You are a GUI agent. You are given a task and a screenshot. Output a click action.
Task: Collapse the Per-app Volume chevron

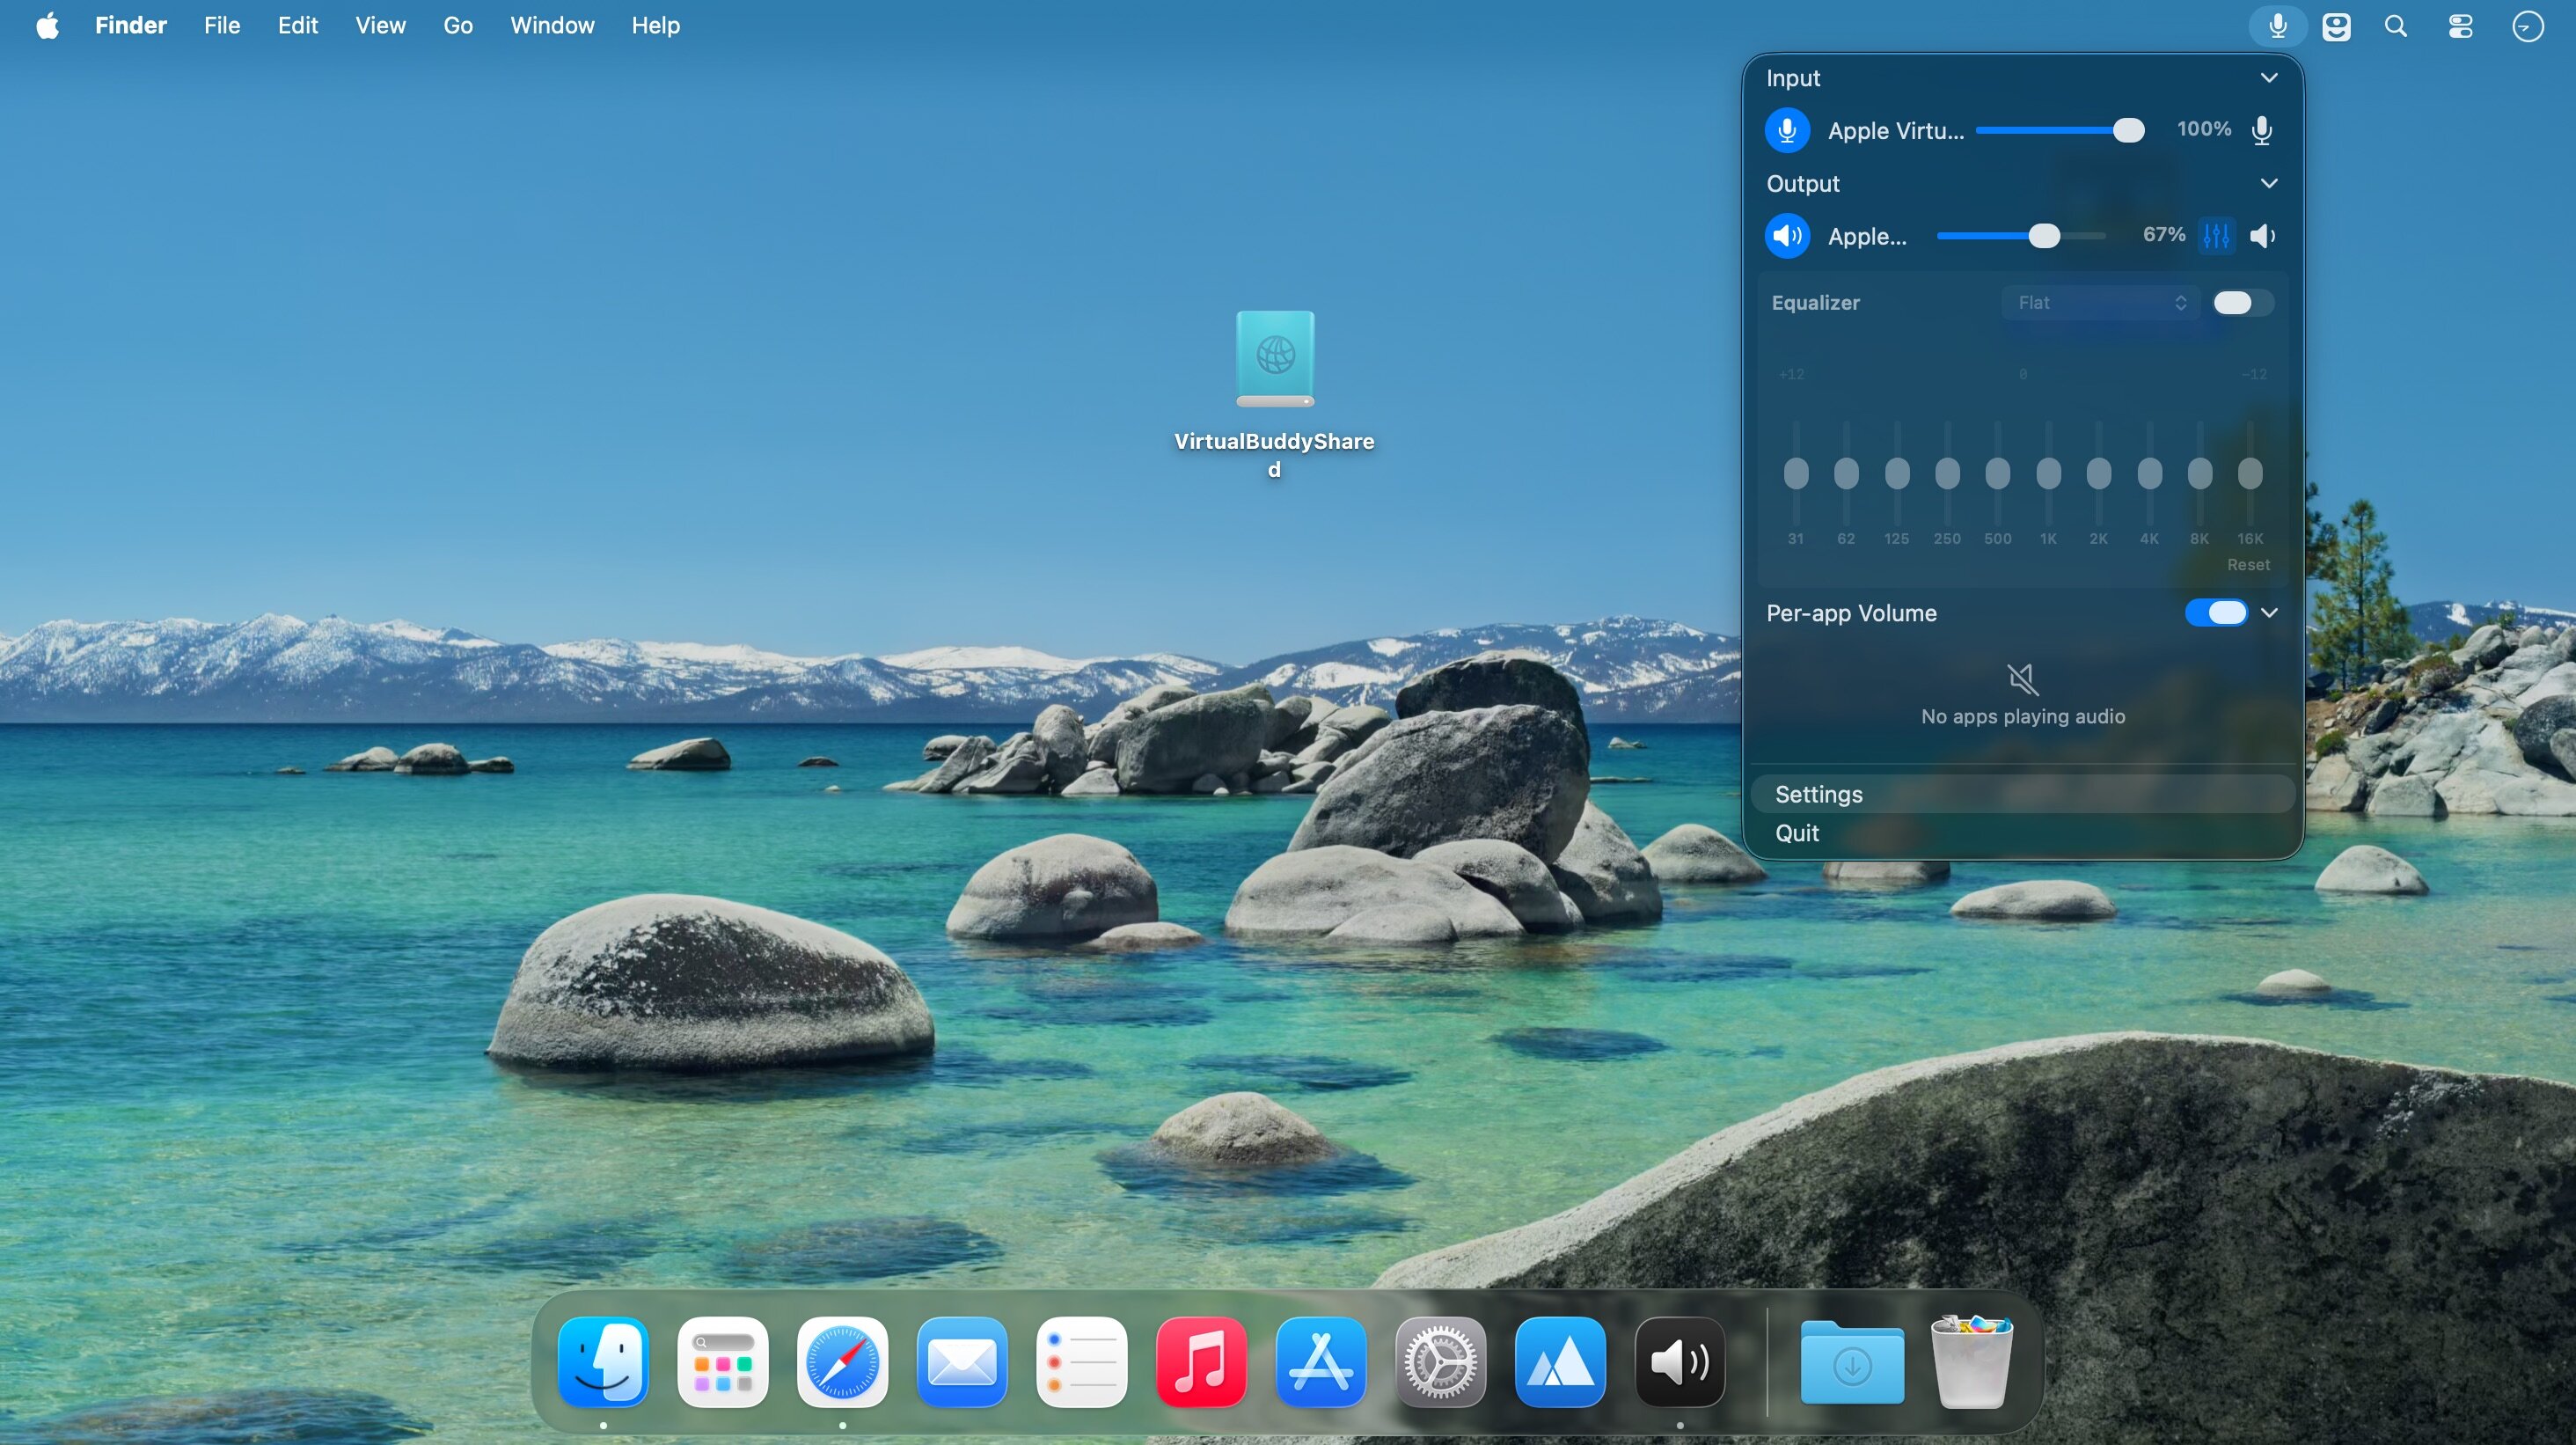pyautogui.click(x=2269, y=613)
